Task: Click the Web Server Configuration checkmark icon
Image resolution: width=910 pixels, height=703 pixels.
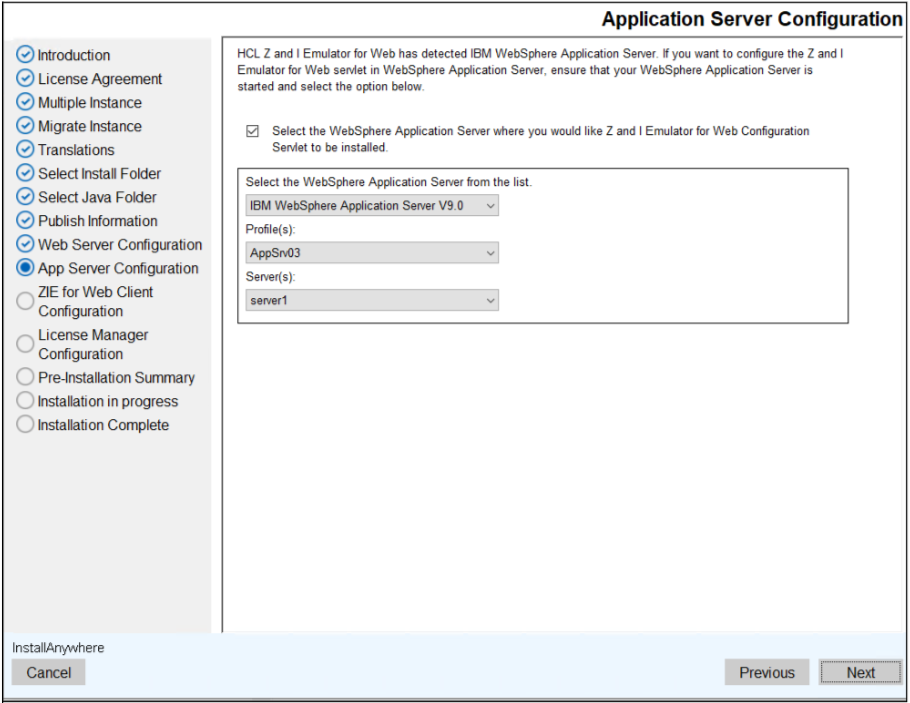Action: (x=25, y=244)
